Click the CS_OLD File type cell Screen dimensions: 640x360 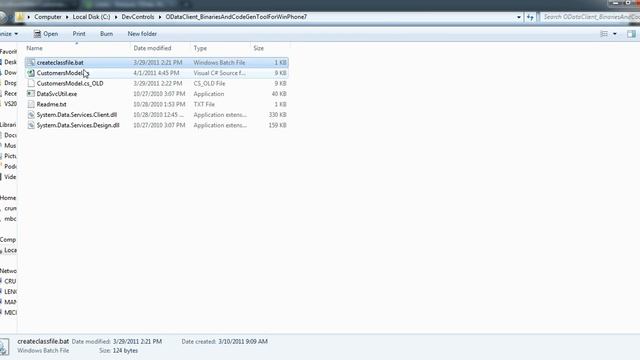tap(209, 83)
